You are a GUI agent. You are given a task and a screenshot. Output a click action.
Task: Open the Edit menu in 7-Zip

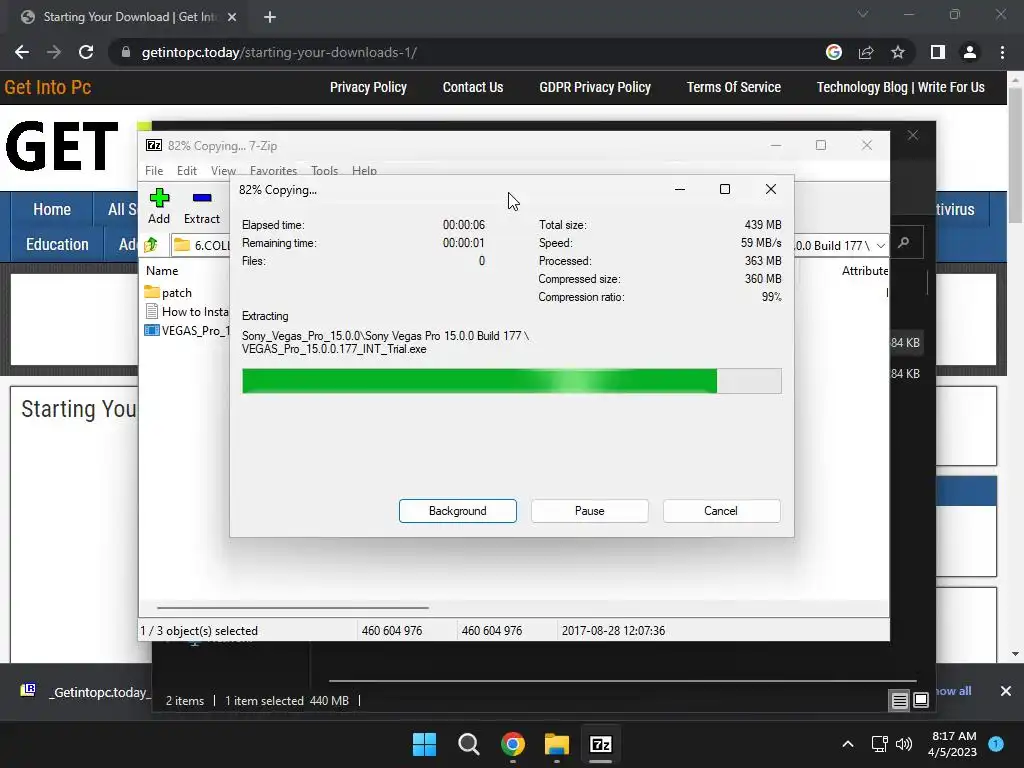[x=187, y=170]
